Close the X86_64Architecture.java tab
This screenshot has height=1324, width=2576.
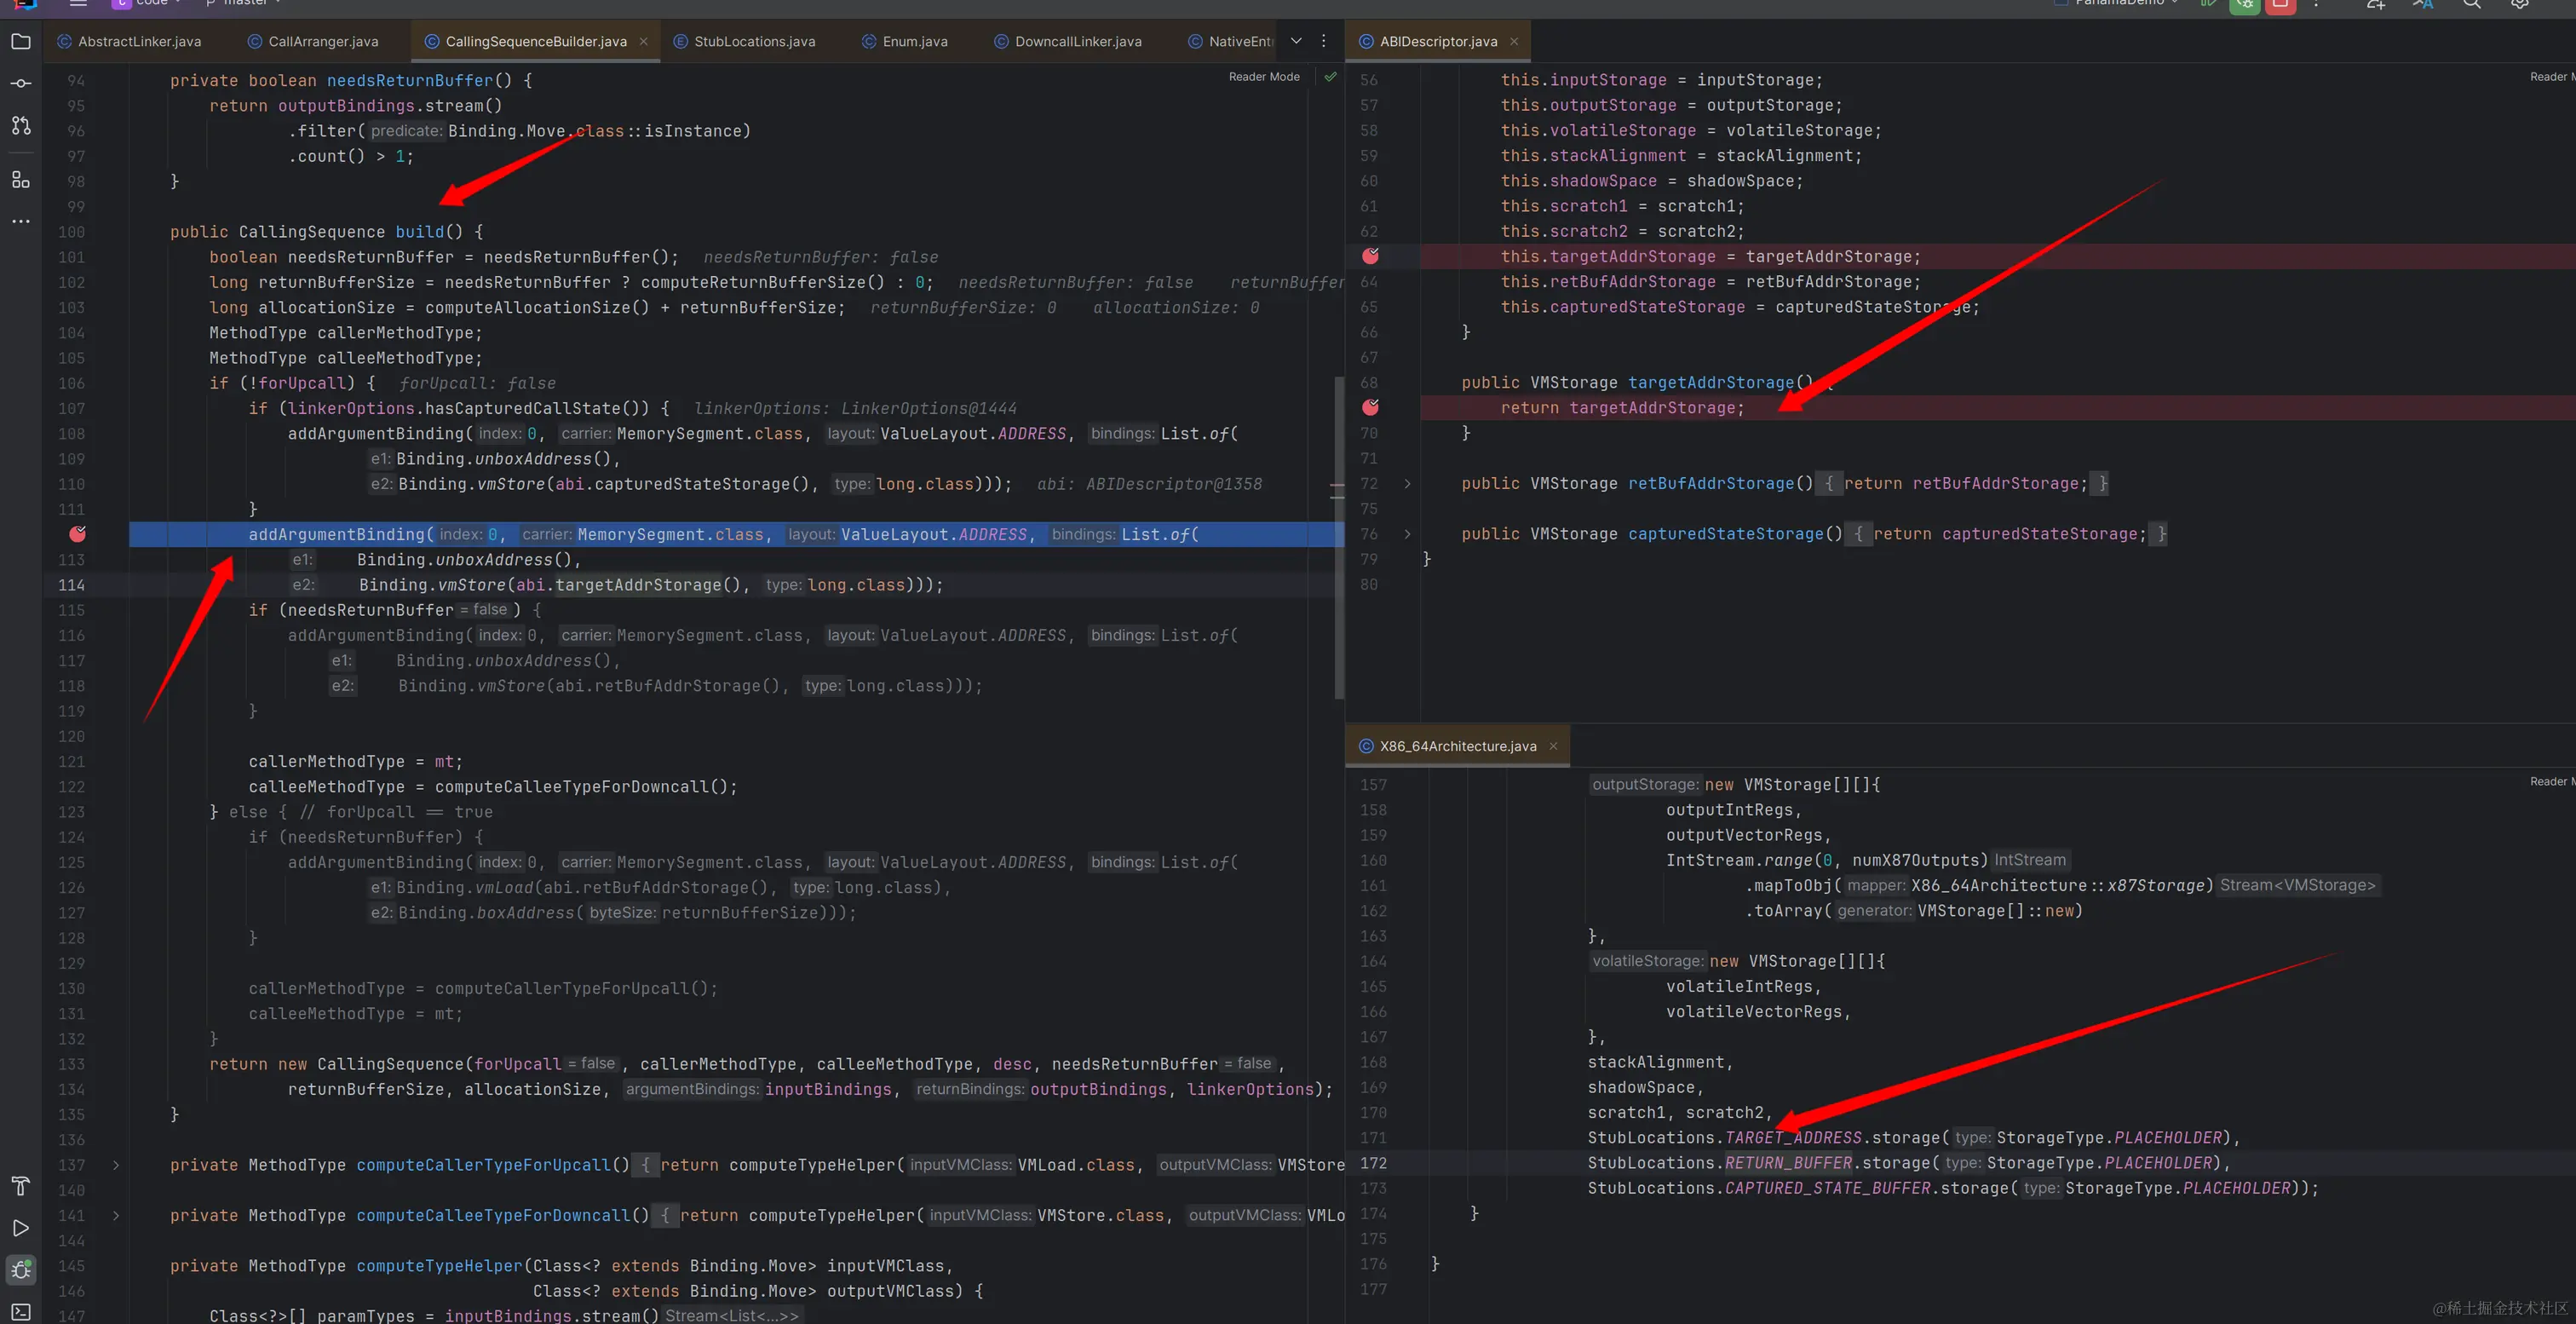[x=1553, y=746]
